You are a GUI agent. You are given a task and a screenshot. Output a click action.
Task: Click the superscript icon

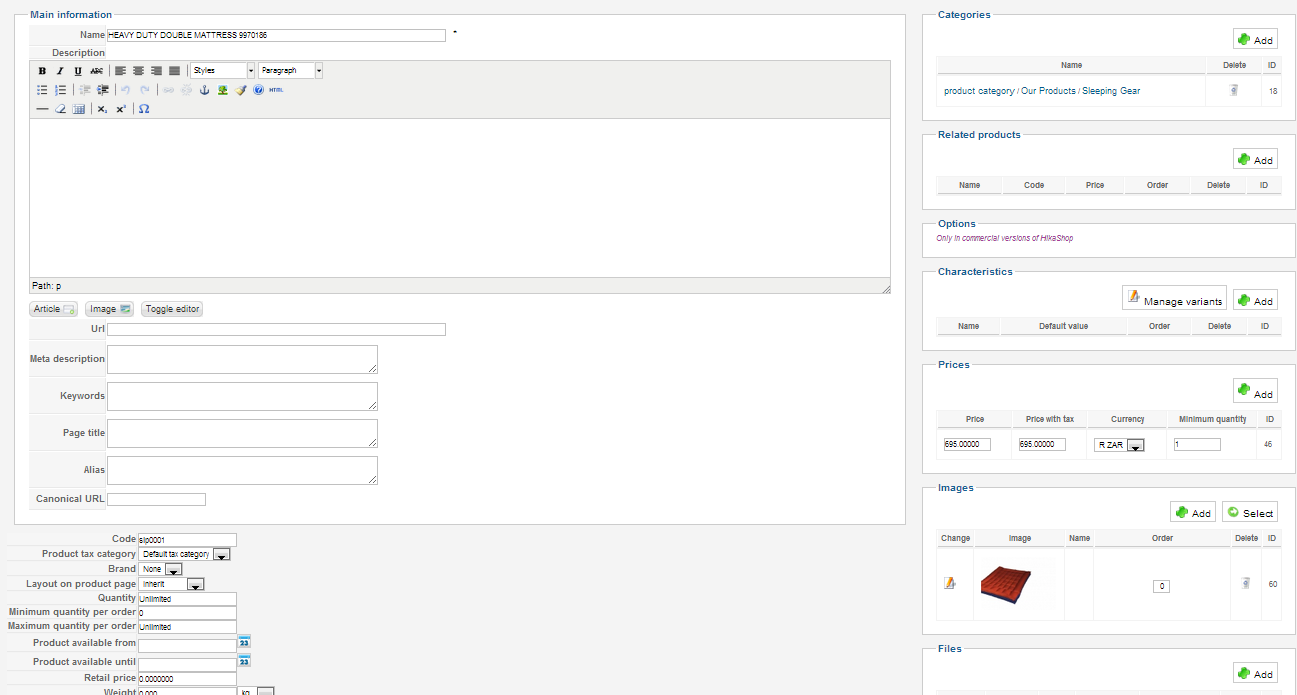[121, 109]
